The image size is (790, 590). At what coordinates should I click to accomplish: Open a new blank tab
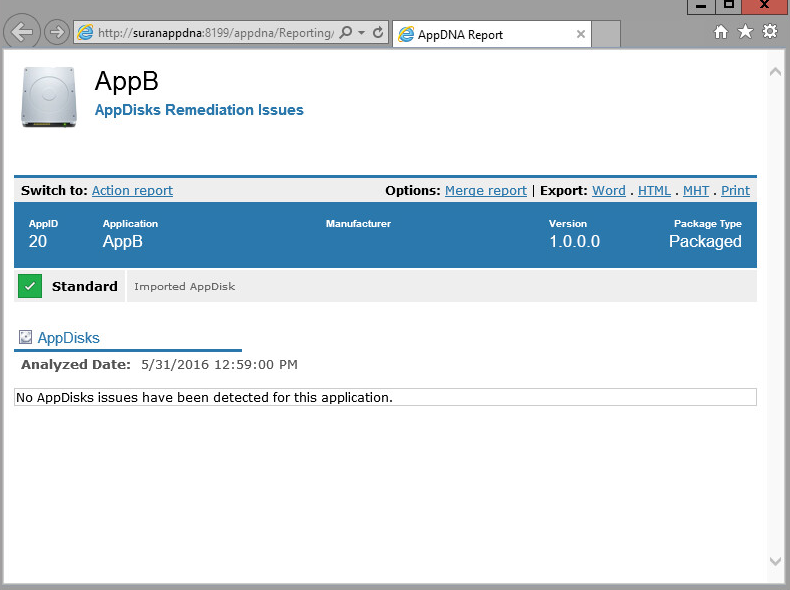pos(606,34)
